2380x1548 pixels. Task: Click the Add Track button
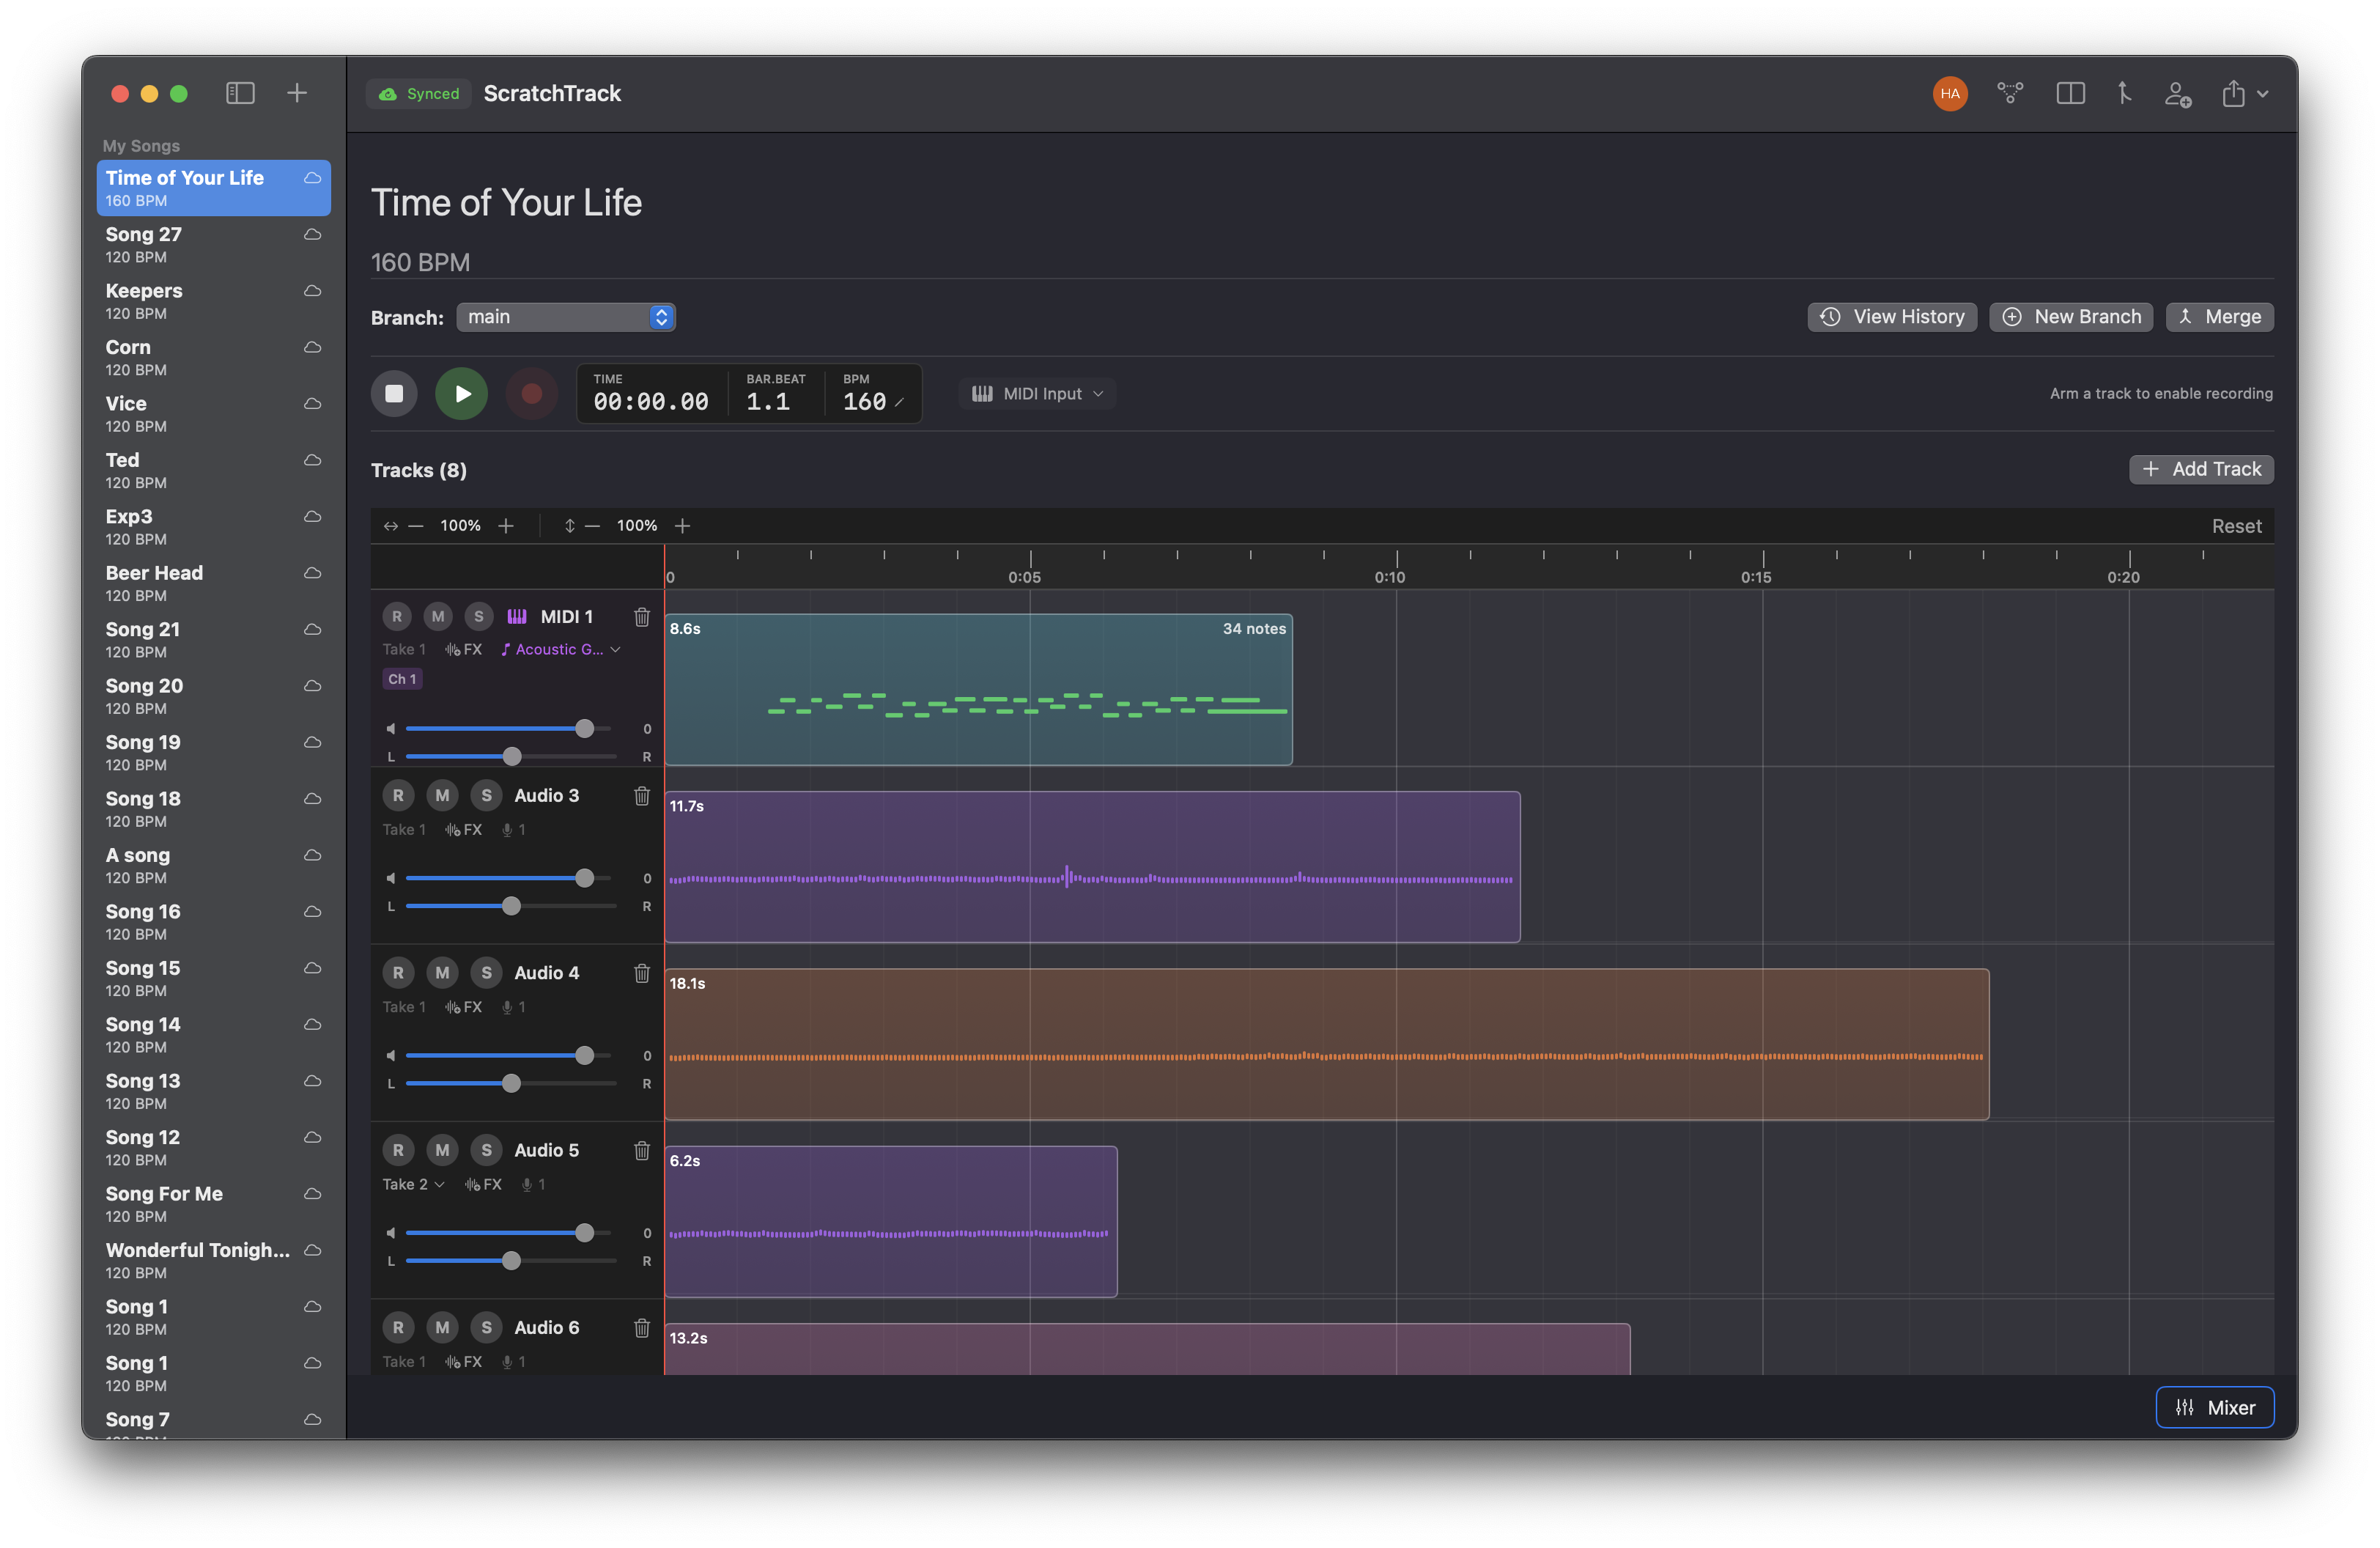tap(2201, 468)
